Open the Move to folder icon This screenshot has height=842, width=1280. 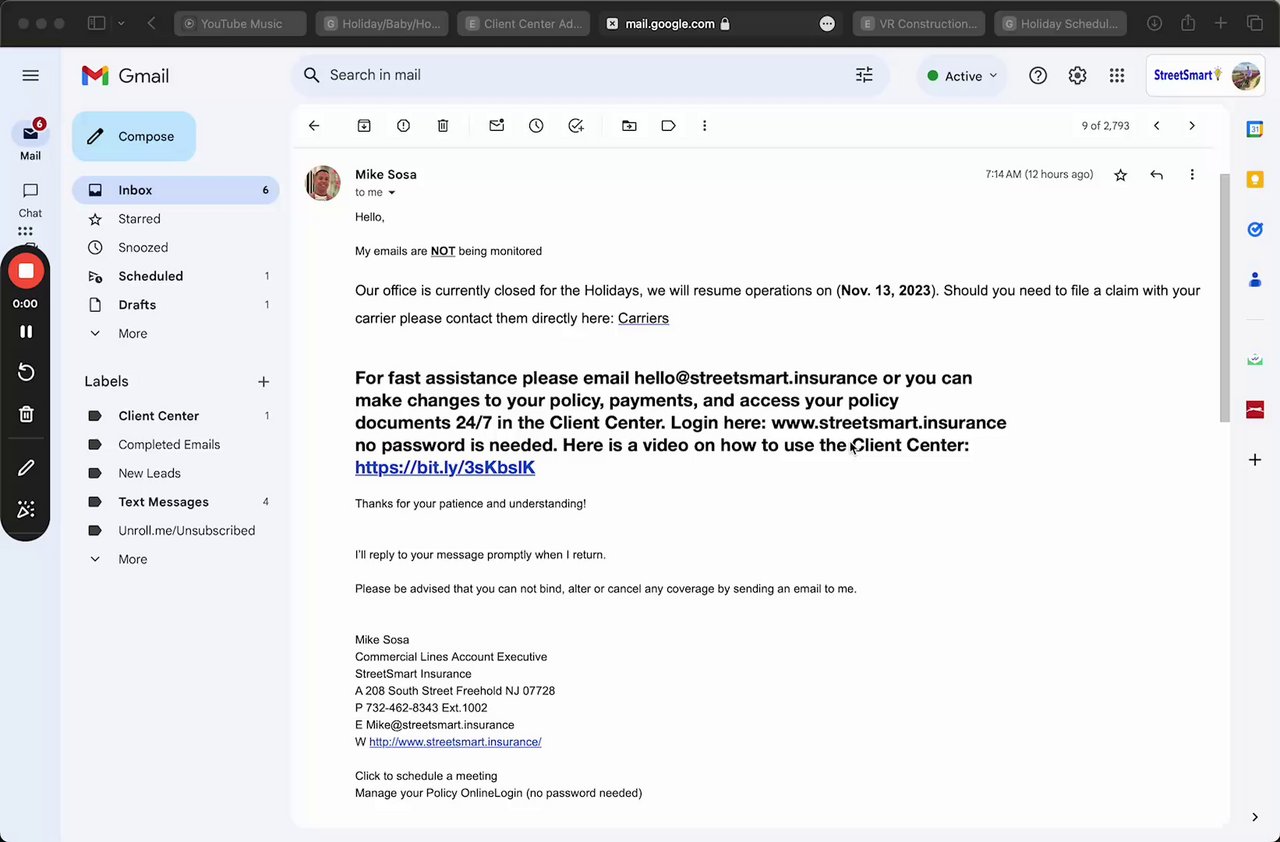tap(629, 126)
